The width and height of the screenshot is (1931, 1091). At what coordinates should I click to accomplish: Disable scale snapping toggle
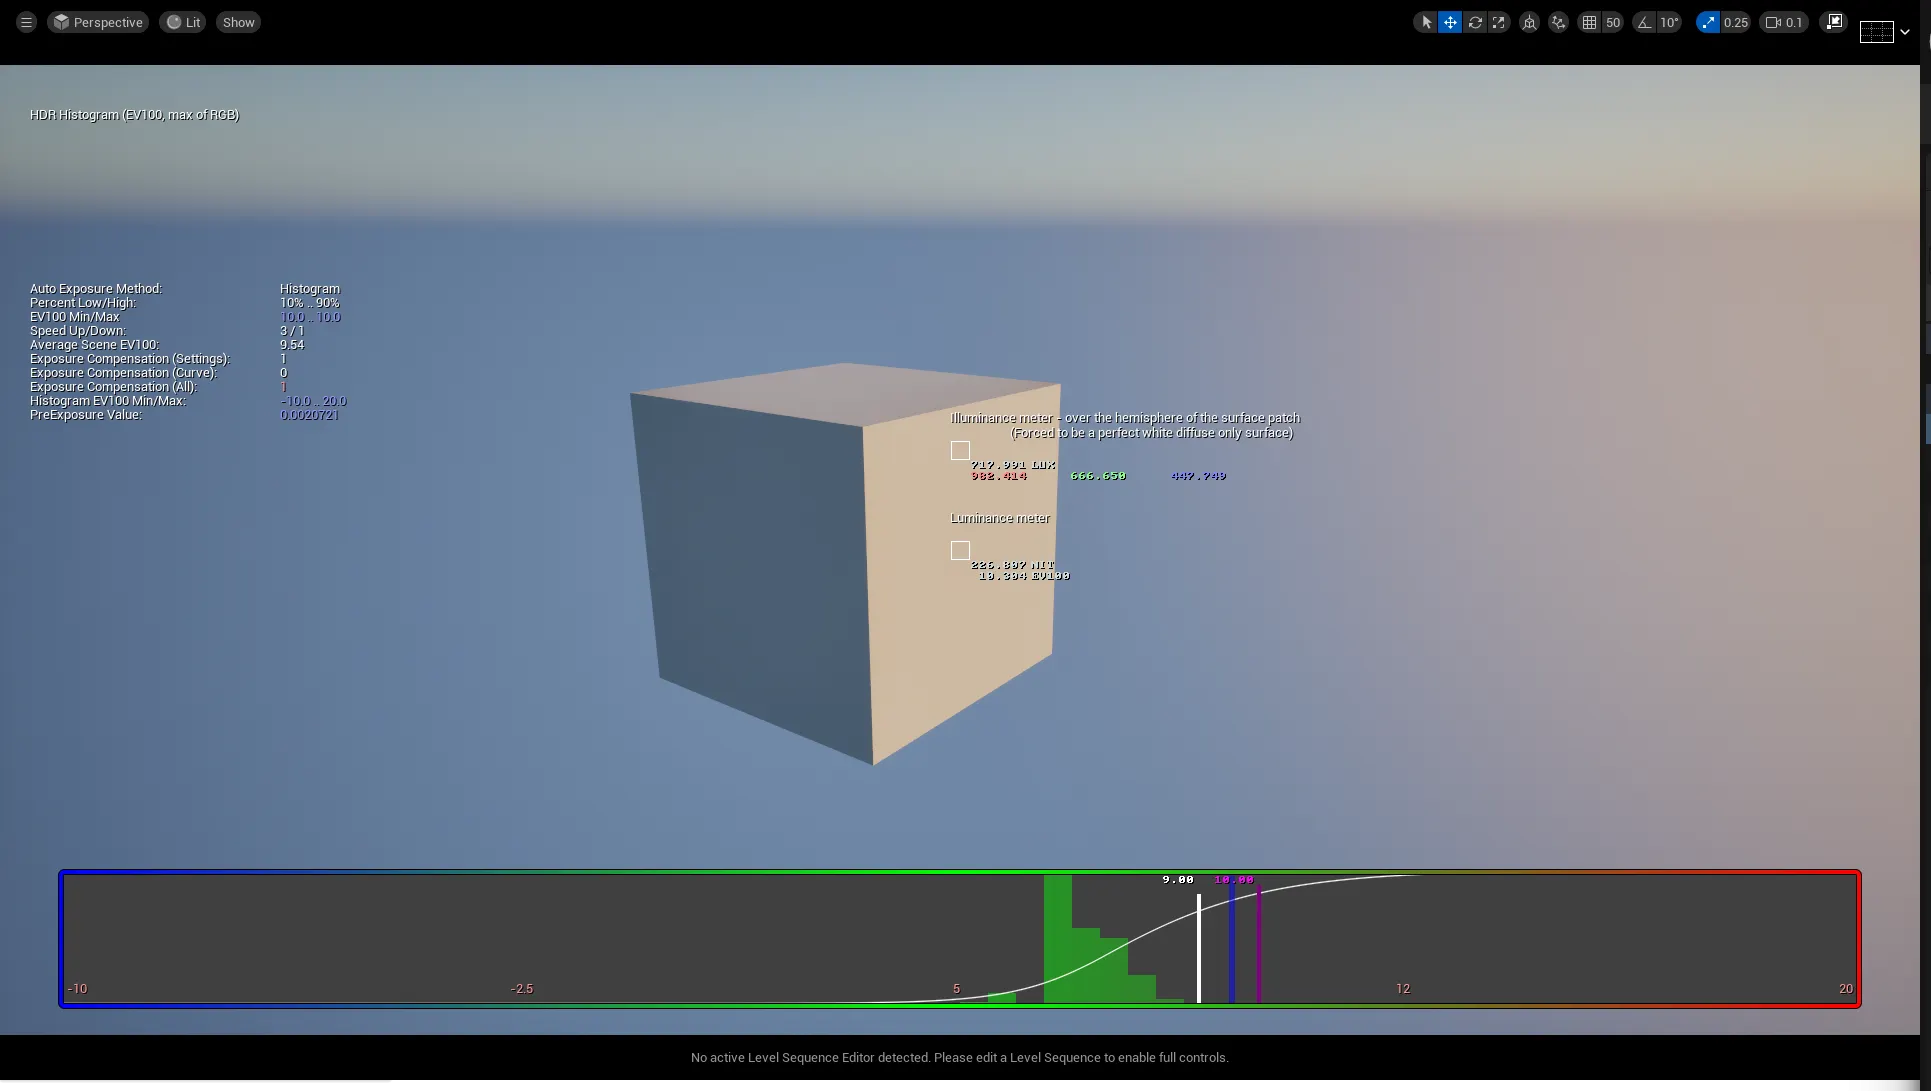pos(1708,22)
